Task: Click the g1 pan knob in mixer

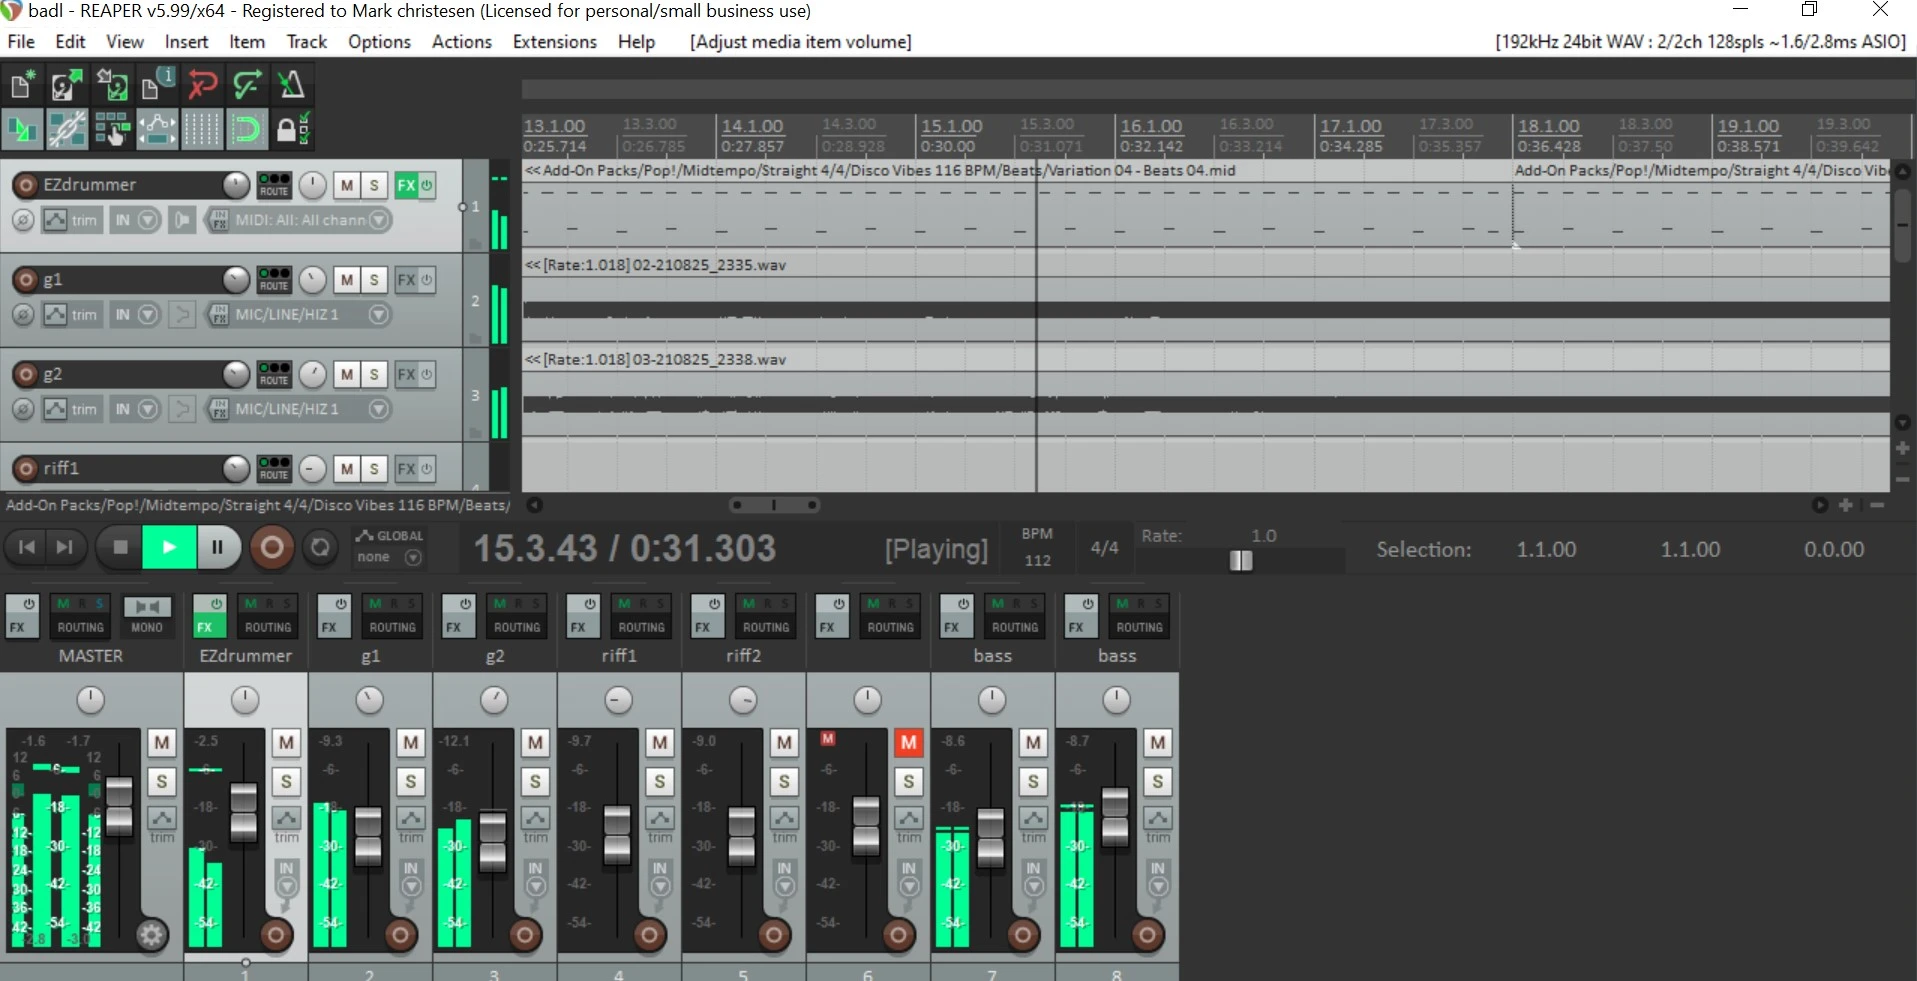Action: pyautogui.click(x=369, y=700)
